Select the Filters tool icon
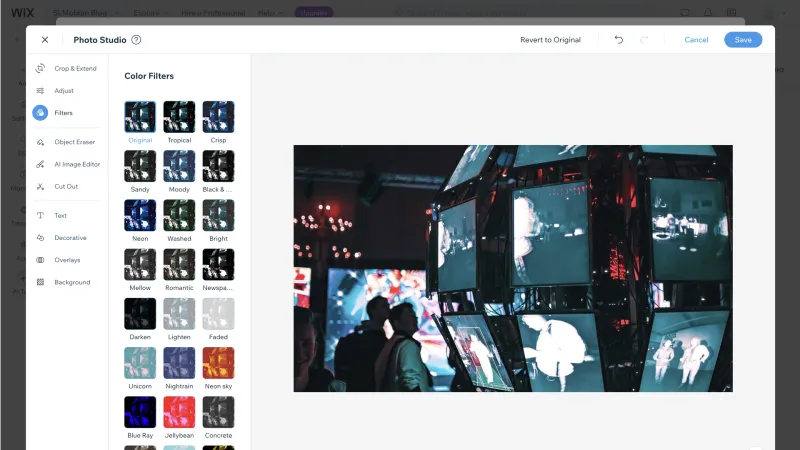The image size is (800, 450). point(40,113)
